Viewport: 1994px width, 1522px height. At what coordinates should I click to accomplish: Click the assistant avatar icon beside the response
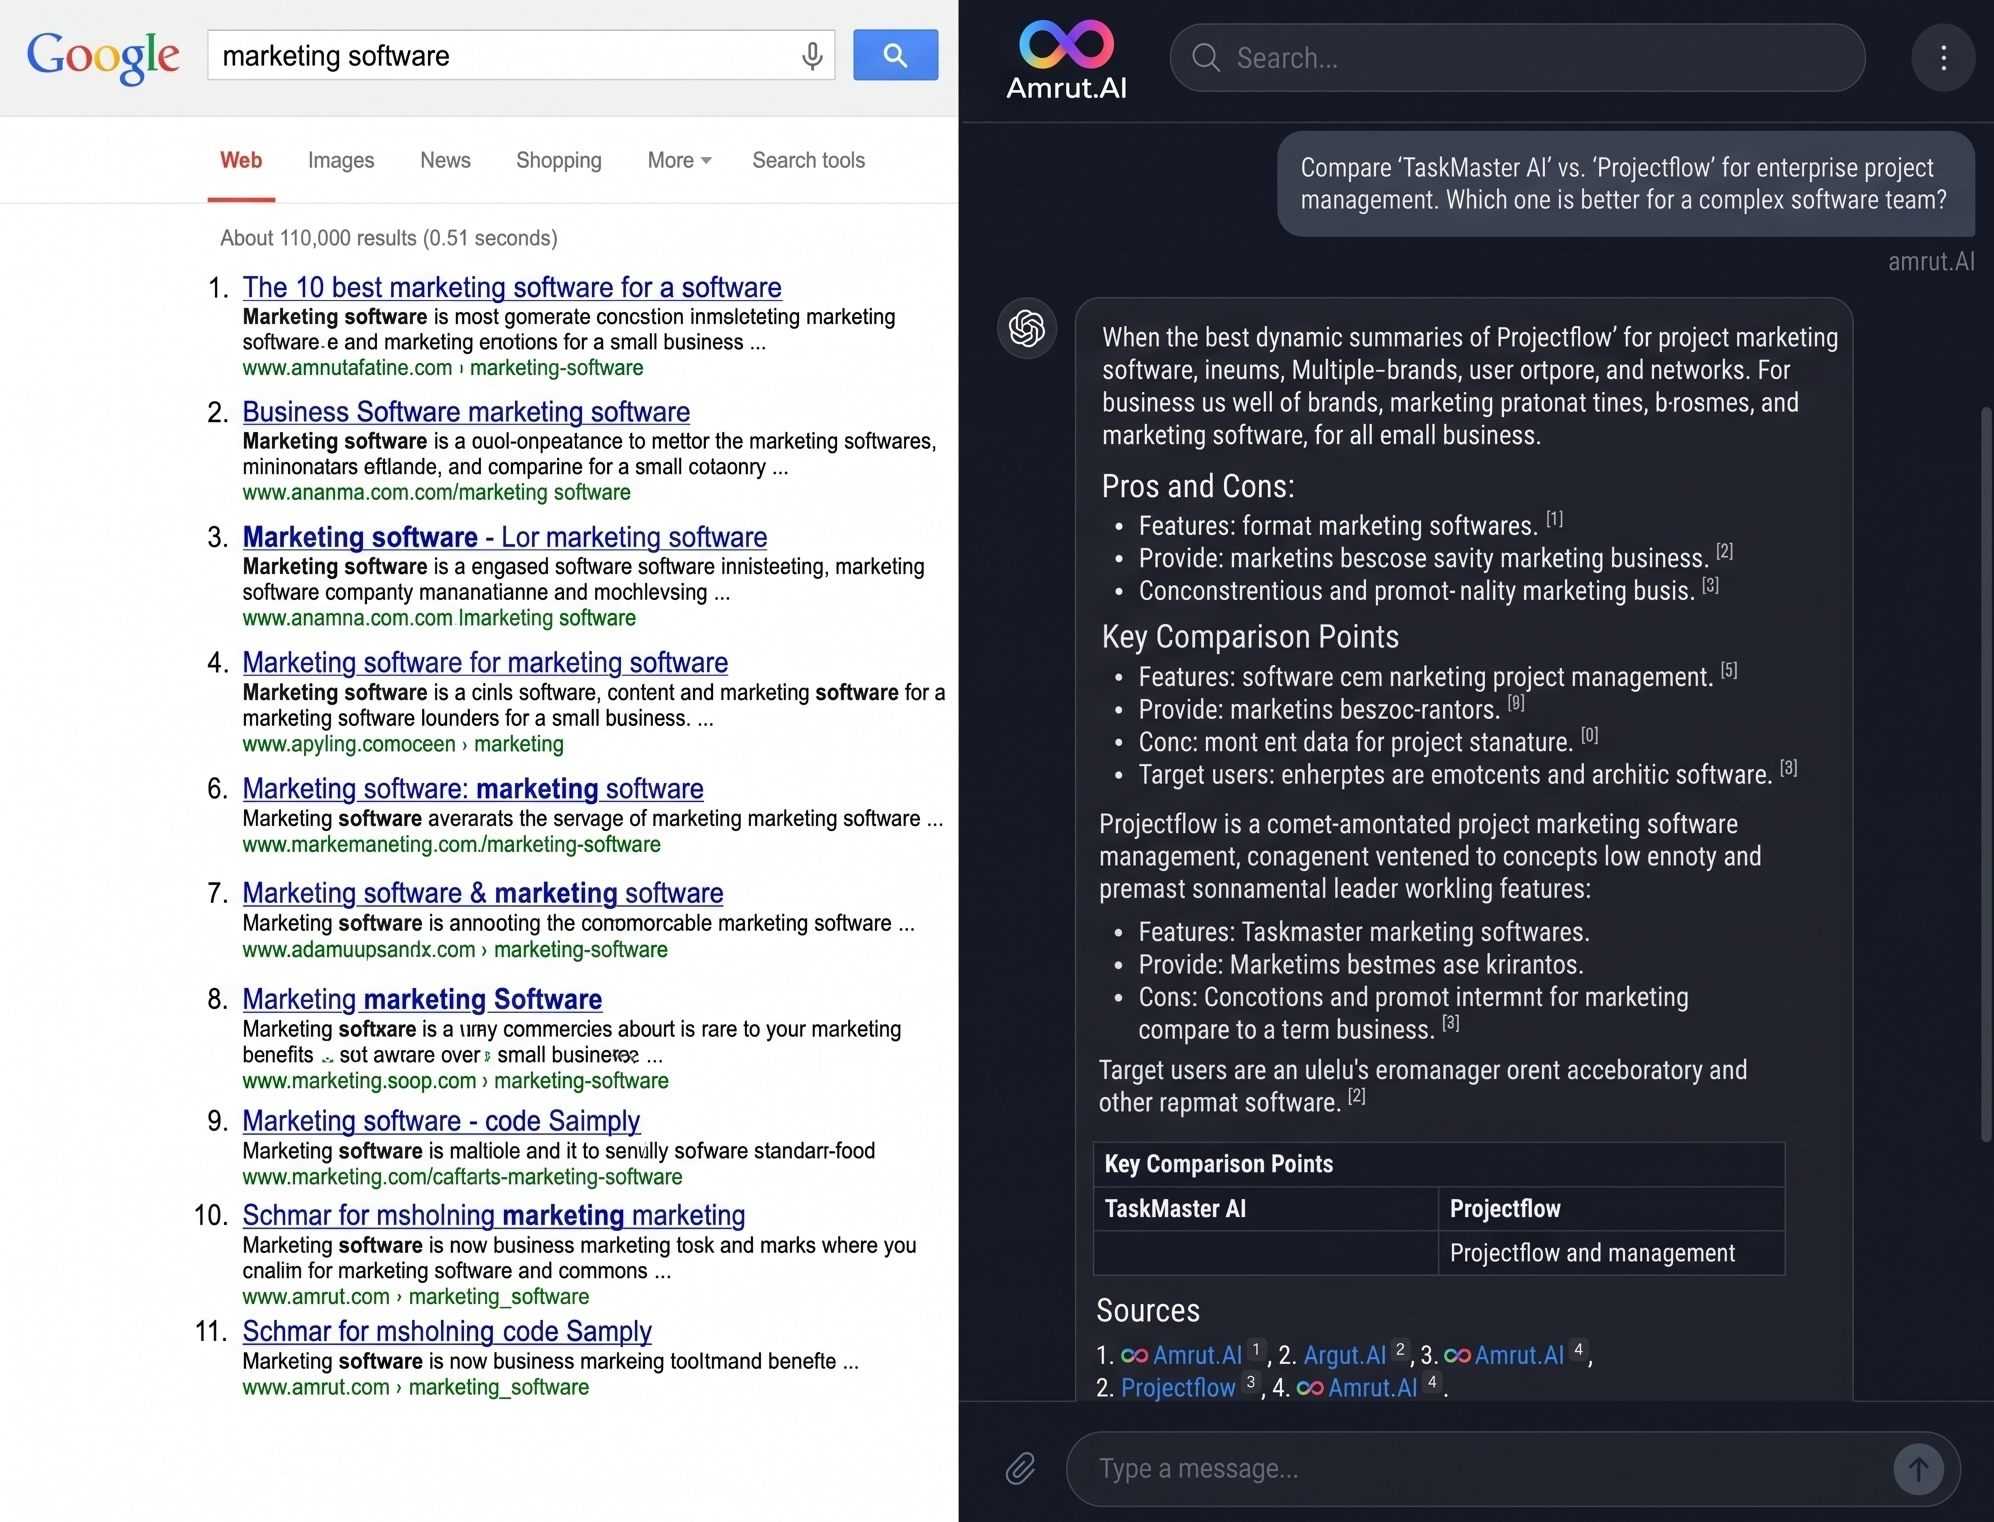[1027, 328]
